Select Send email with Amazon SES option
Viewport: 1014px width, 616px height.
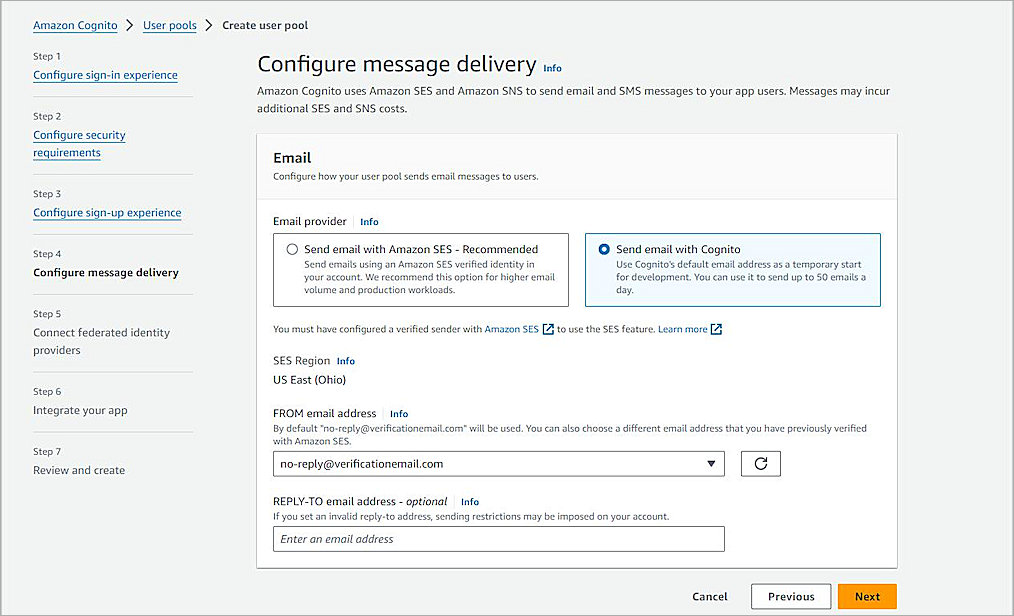tap(291, 249)
